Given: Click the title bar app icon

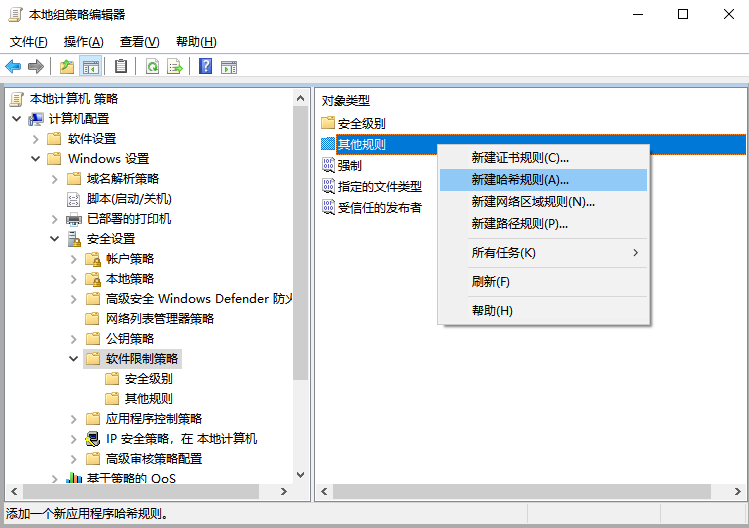Looking at the screenshot, I should pyautogui.click(x=16, y=14).
